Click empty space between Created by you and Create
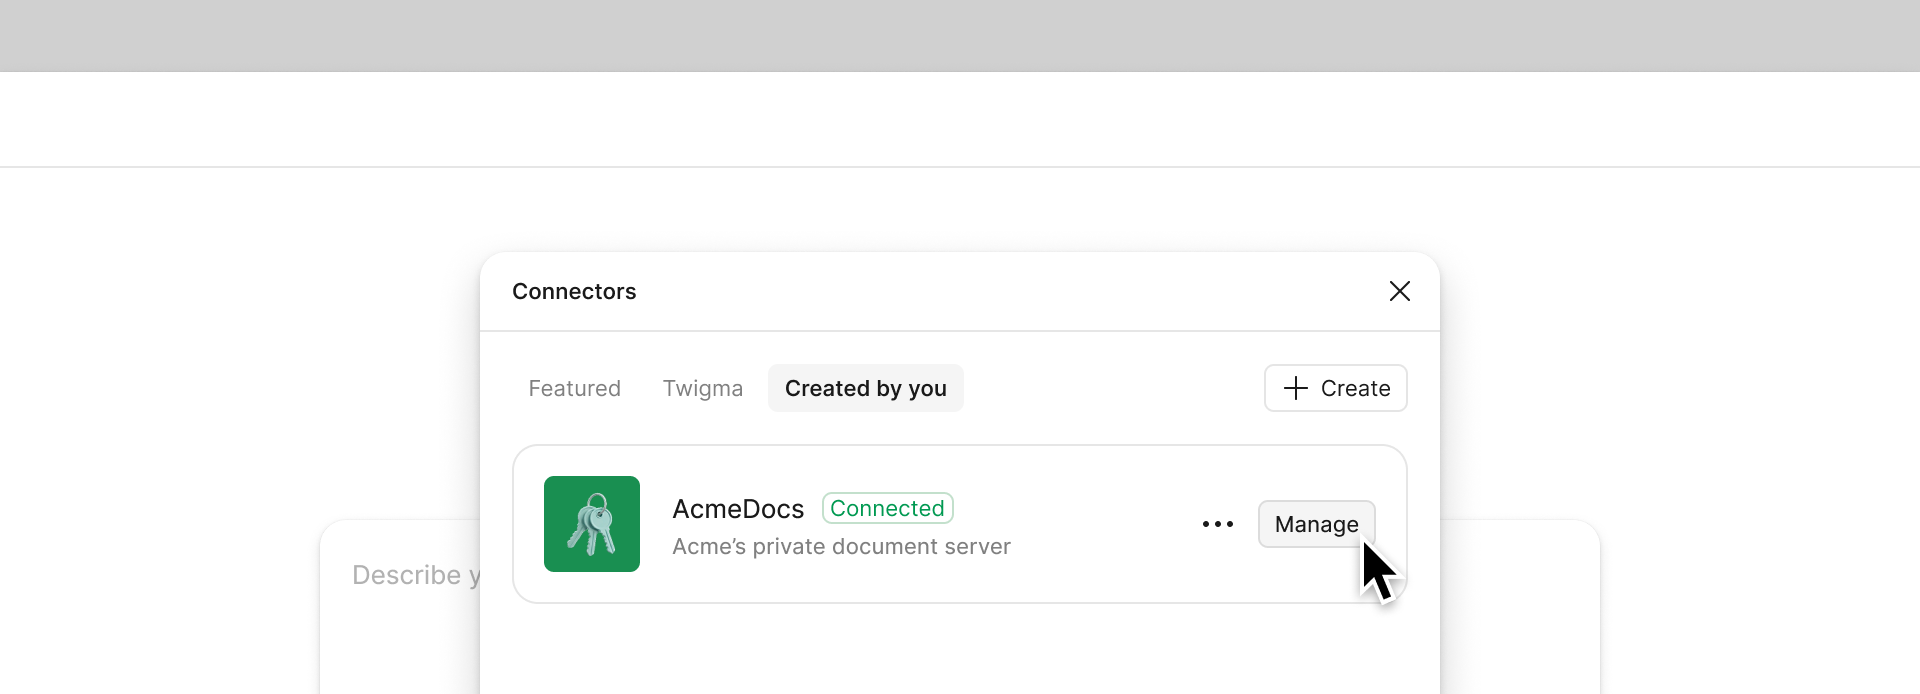The height and width of the screenshot is (694, 1920). point(1110,388)
